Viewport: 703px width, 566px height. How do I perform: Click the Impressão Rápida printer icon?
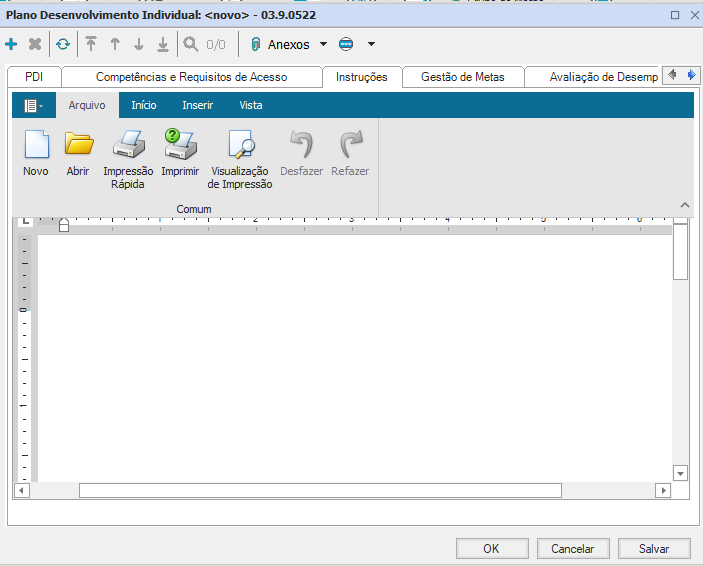point(128,146)
